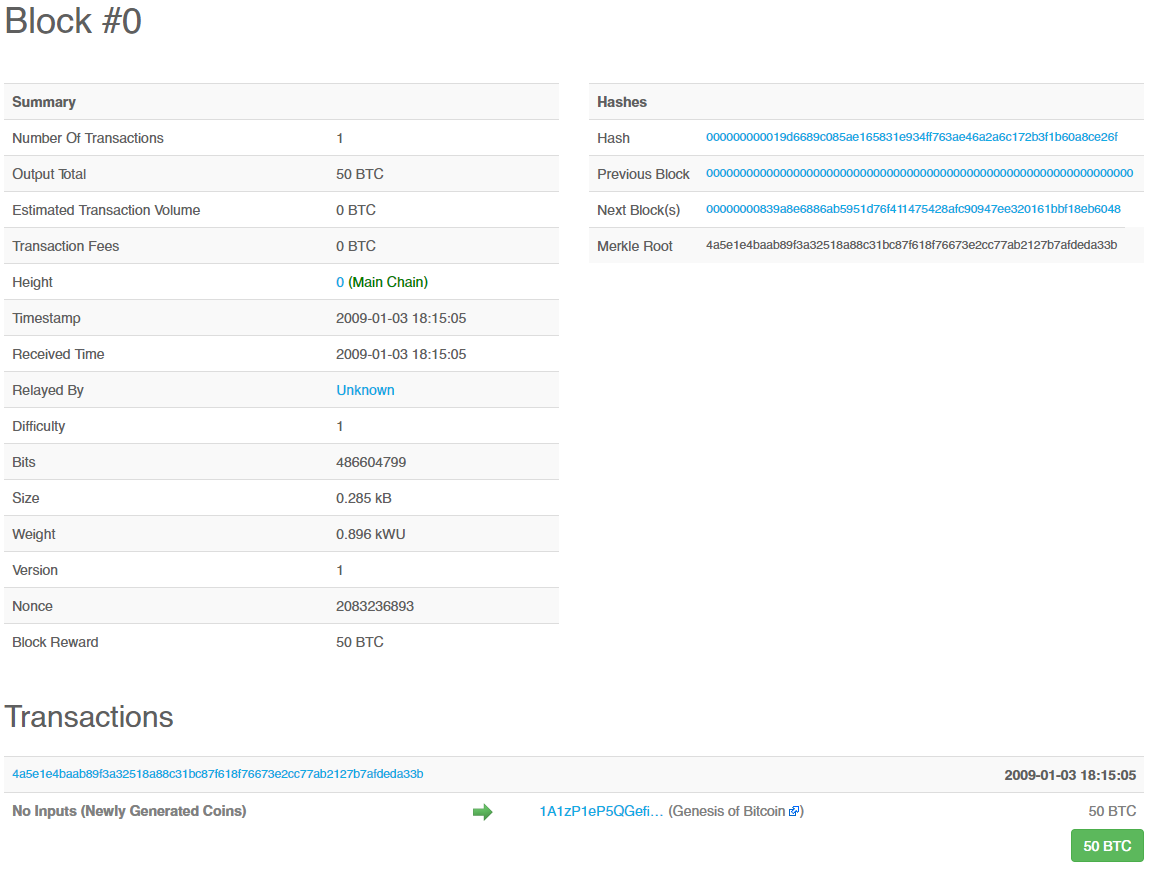This screenshot has height=876, width=1163.
Task: Open the 1A1zP1eP5QGefi… address link
Action: pyautogui.click(x=601, y=811)
